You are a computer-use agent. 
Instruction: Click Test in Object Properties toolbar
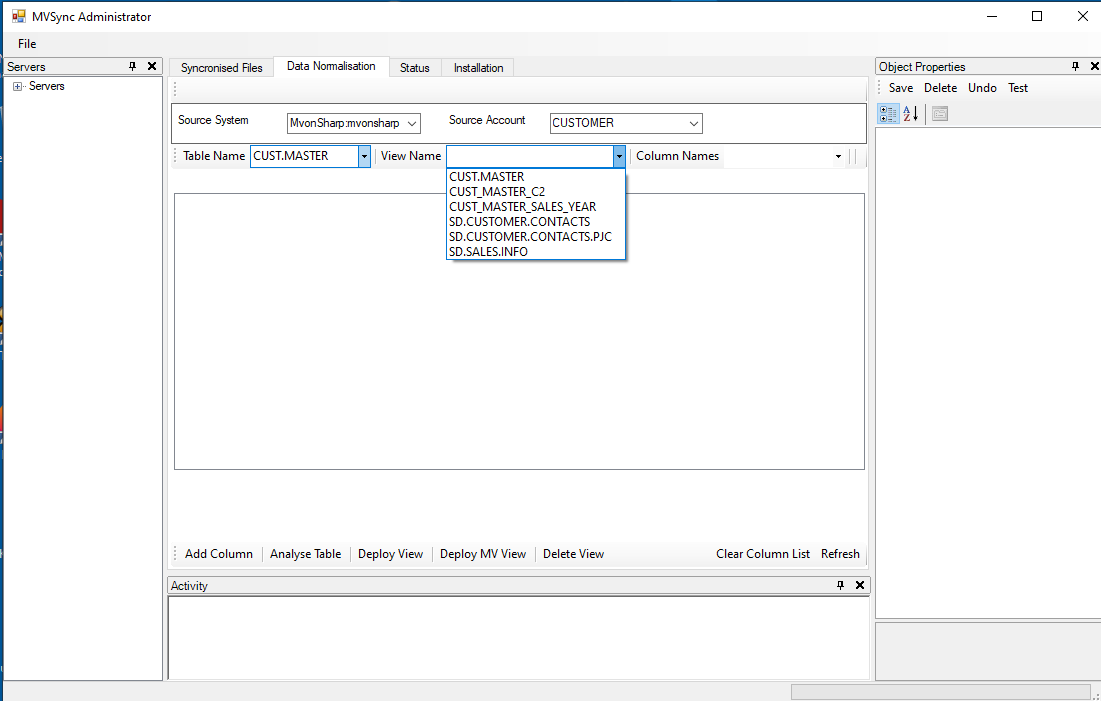pyautogui.click(x=1018, y=88)
